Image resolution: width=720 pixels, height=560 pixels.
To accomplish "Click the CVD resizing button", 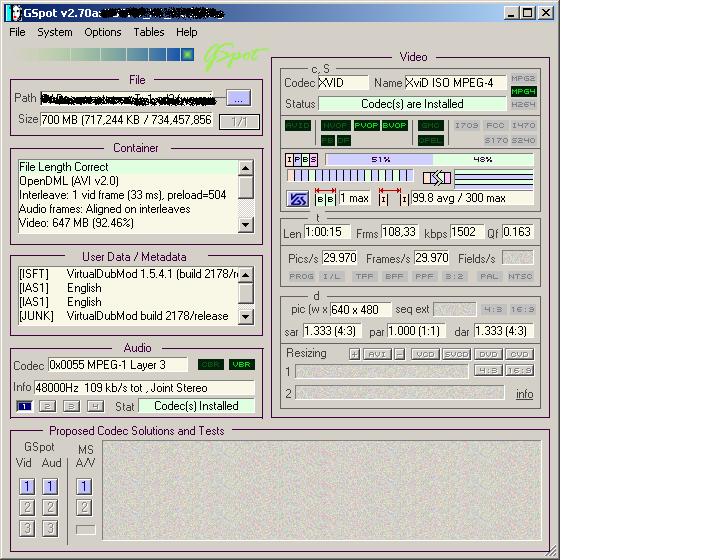I will click(x=519, y=354).
